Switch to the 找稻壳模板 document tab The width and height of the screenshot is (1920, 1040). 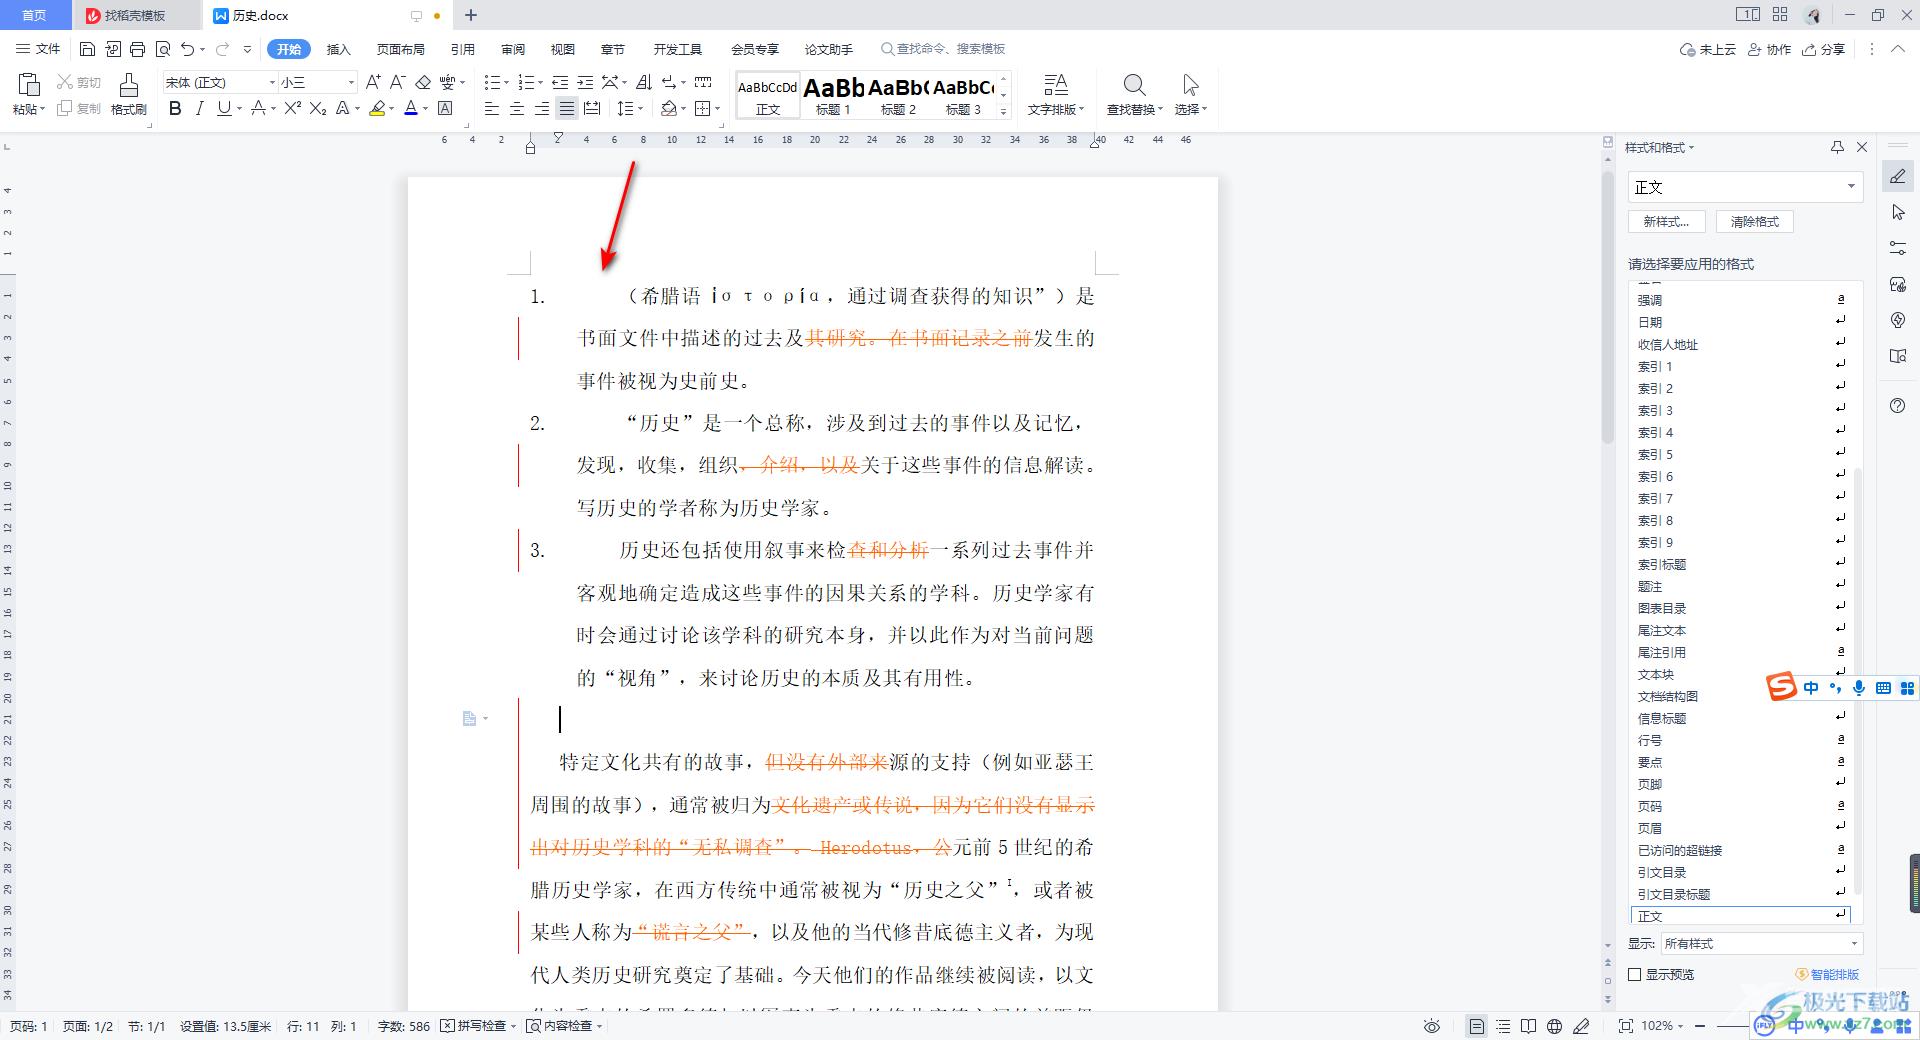point(135,15)
